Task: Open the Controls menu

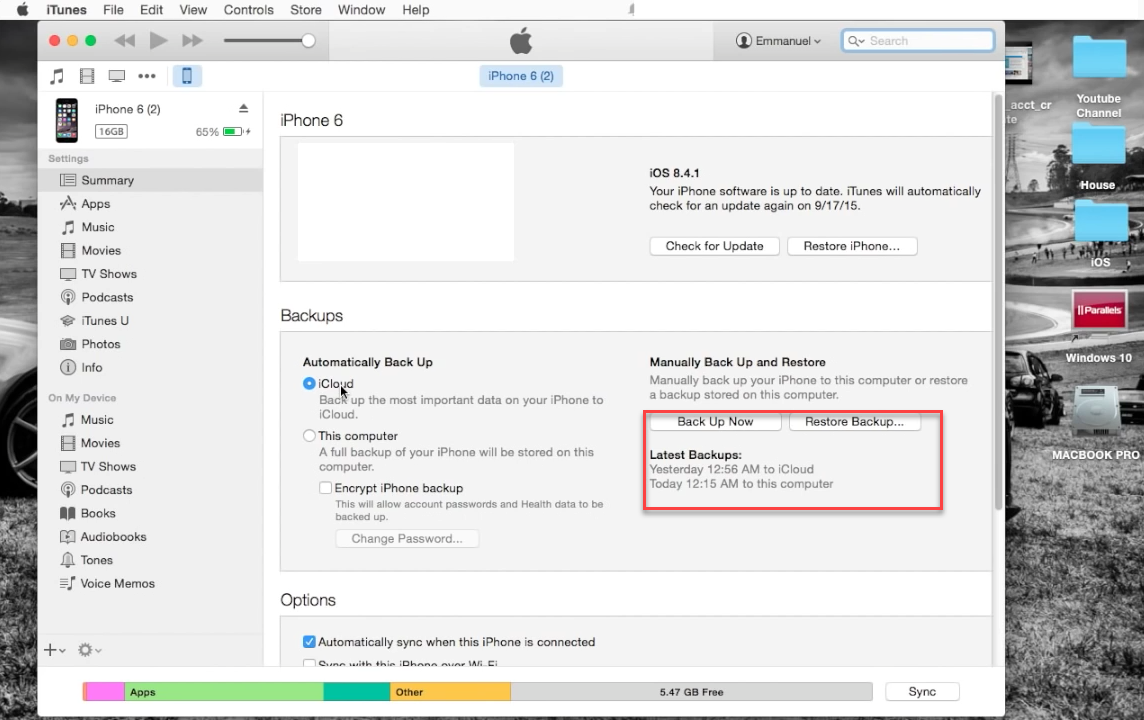Action: click(249, 9)
